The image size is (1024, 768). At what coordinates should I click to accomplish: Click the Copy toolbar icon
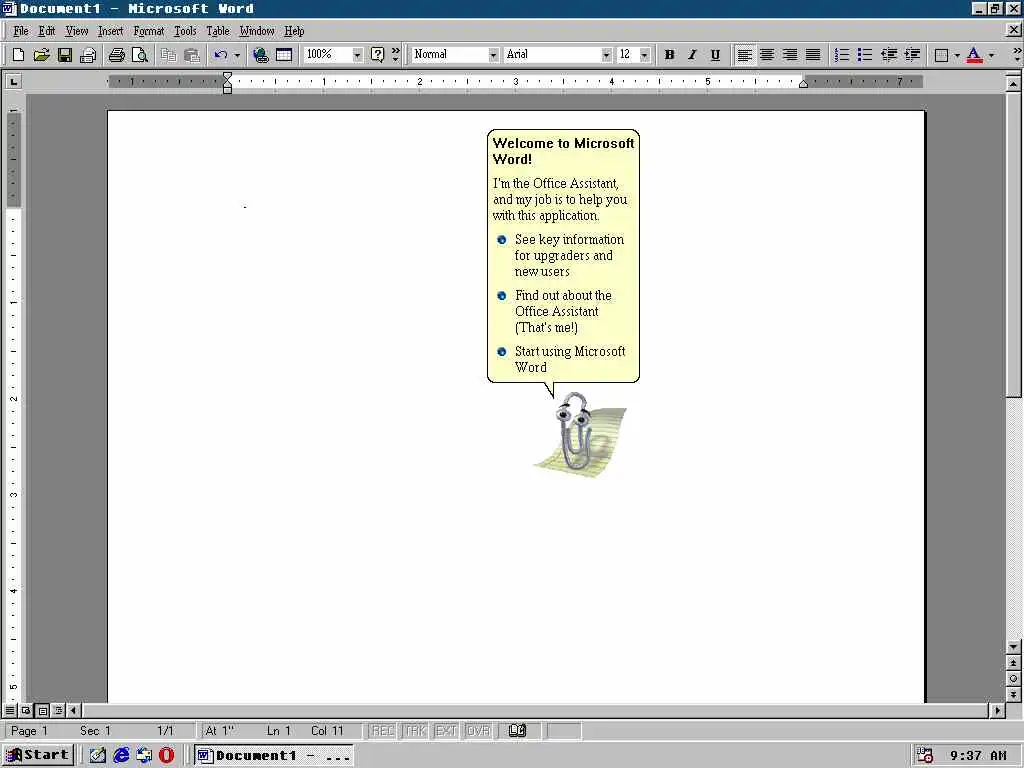pos(168,55)
